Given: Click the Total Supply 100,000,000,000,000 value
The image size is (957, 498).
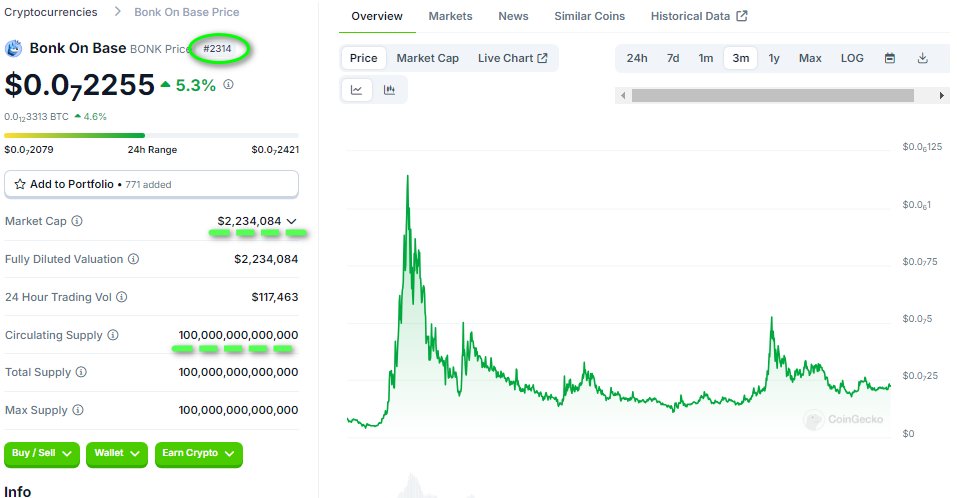Looking at the screenshot, I should (238, 372).
